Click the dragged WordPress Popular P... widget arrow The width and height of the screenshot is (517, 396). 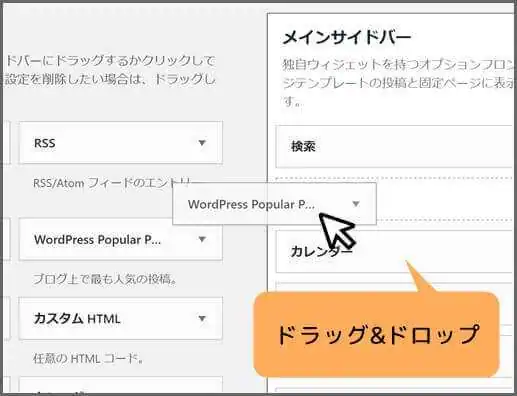356,204
